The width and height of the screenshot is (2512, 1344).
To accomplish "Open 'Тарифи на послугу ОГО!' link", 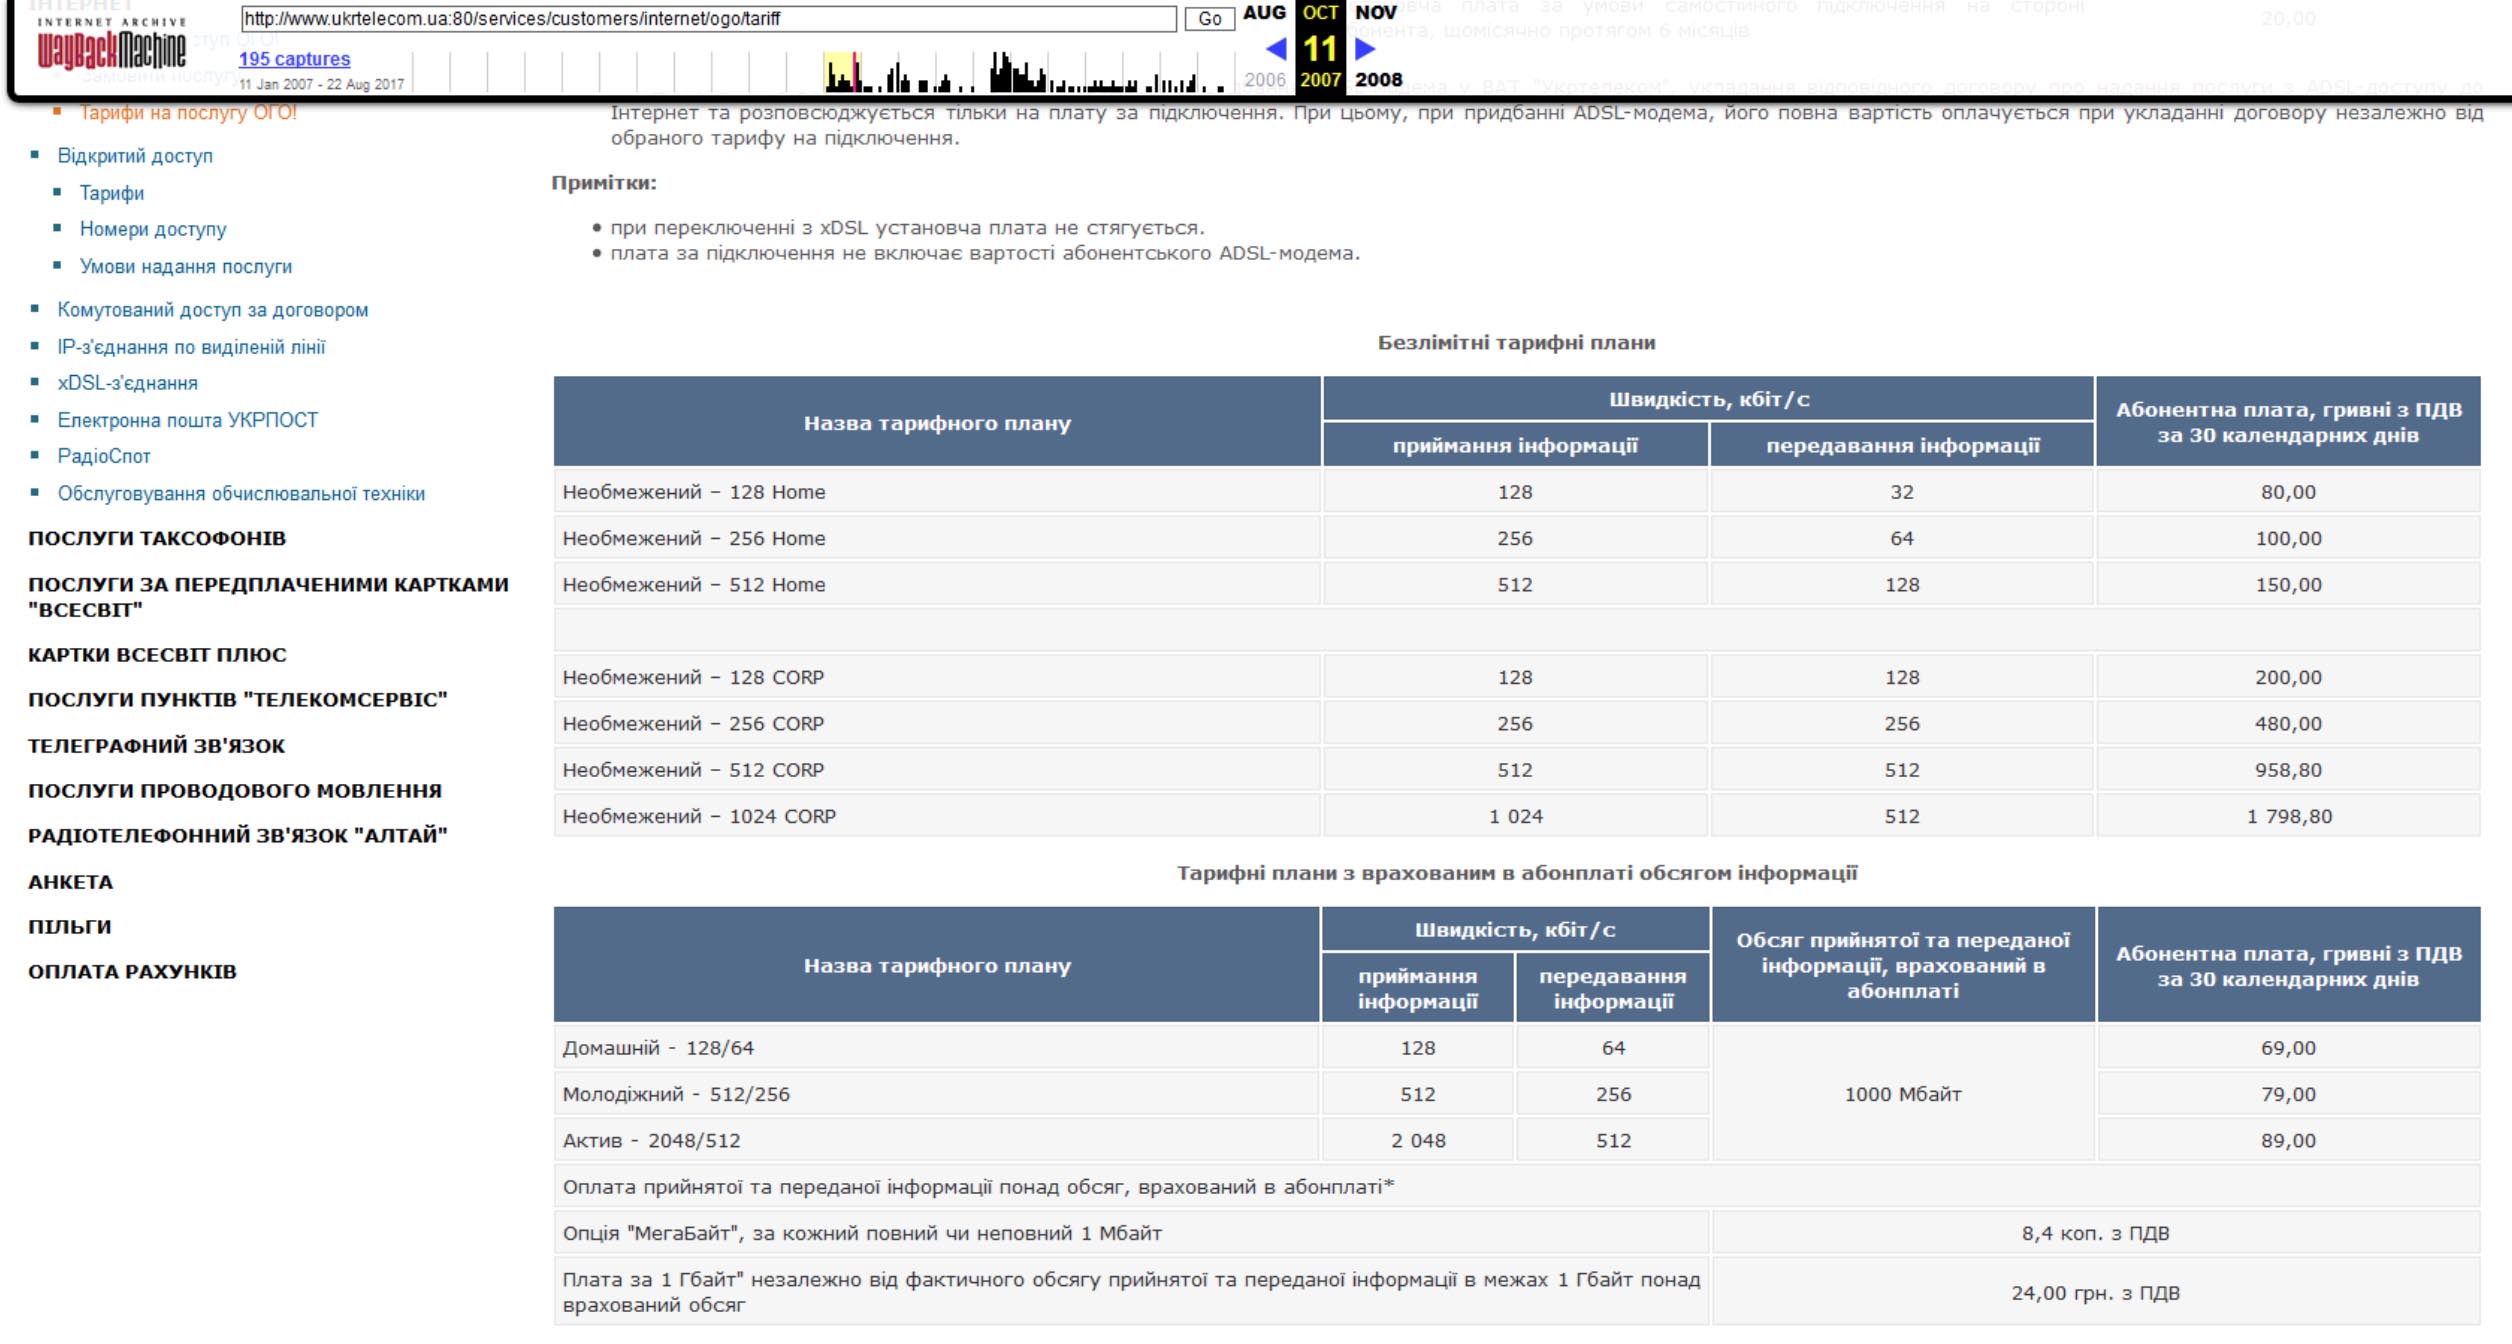I will 188,113.
